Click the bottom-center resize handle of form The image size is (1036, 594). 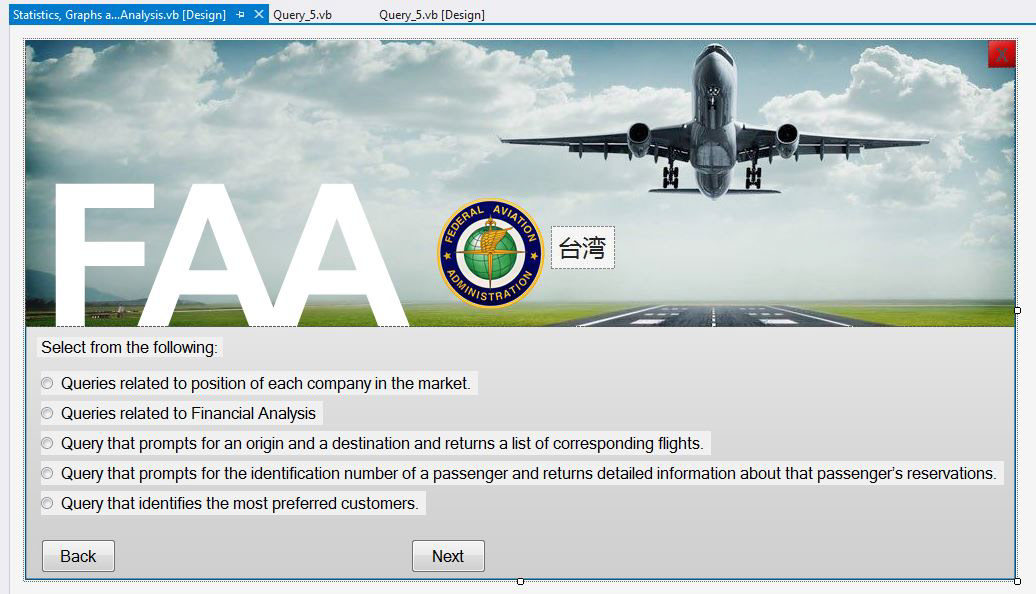[520, 581]
